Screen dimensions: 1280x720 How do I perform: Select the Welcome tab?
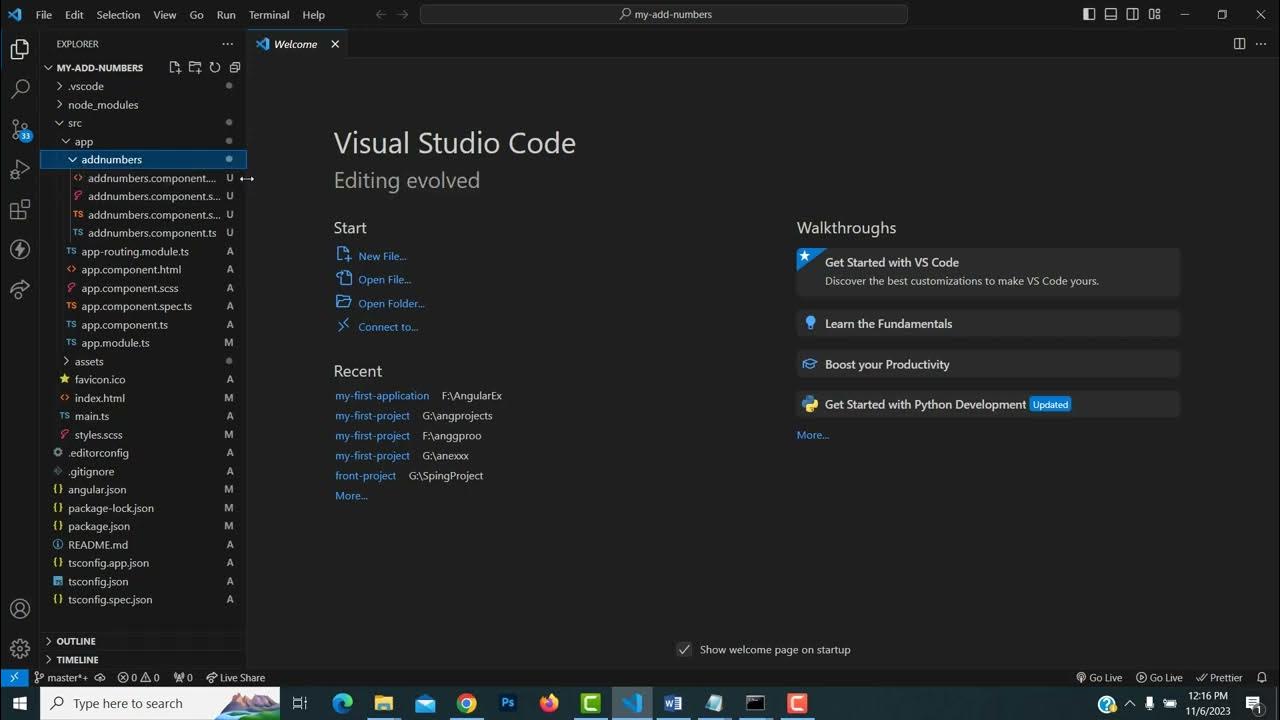(297, 44)
